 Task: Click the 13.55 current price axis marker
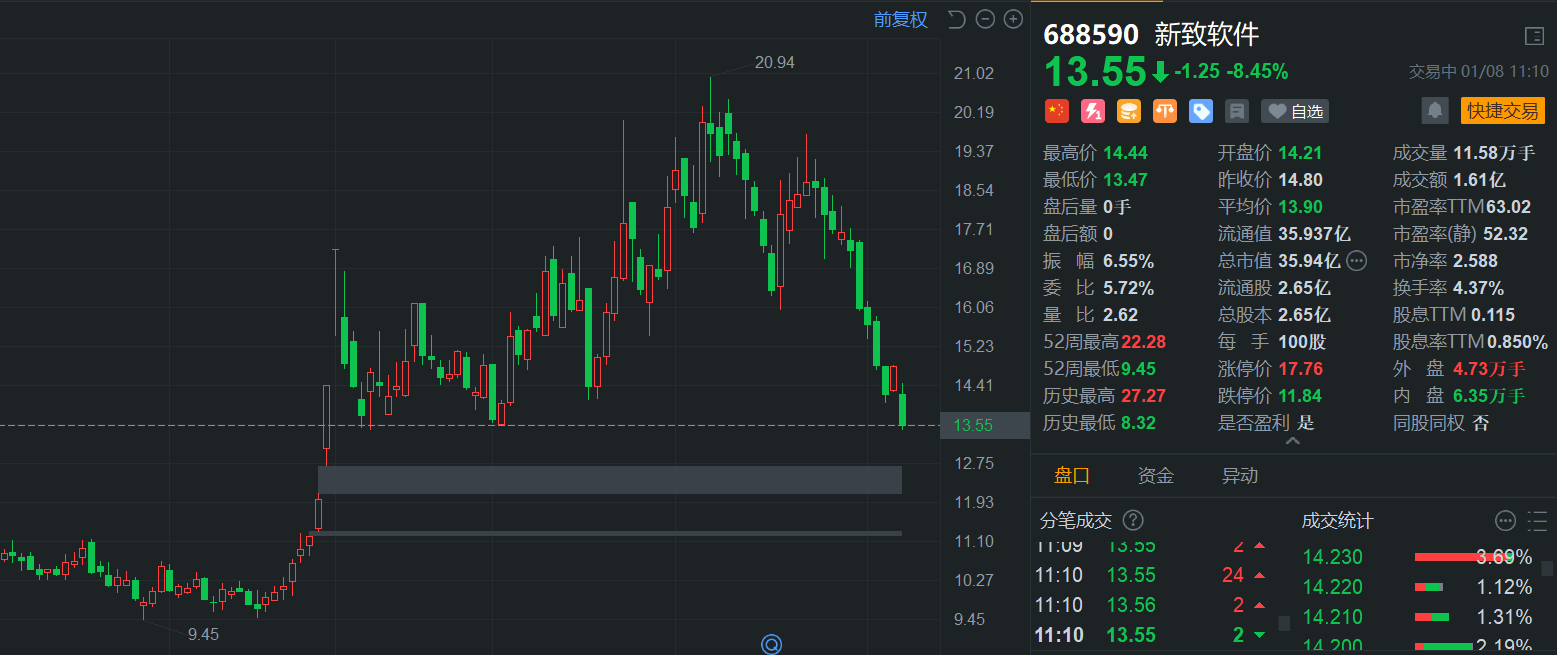(x=984, y=425)
